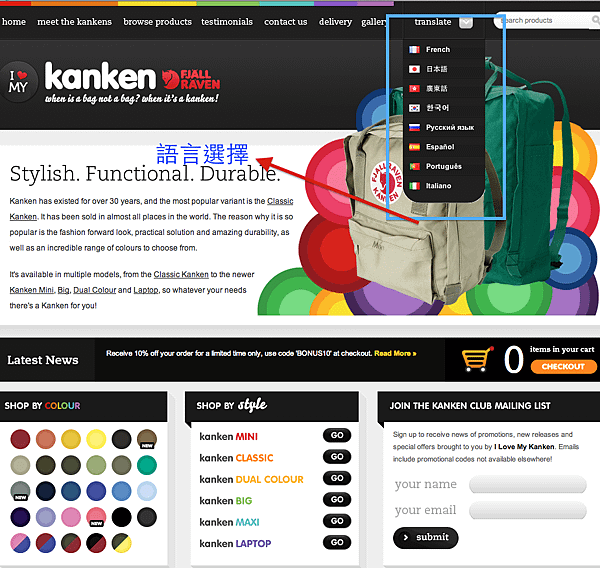The height and width of the screenshot is (568, 600).
Task: Click the Russian flag icon
Action: tap(414, 127)
